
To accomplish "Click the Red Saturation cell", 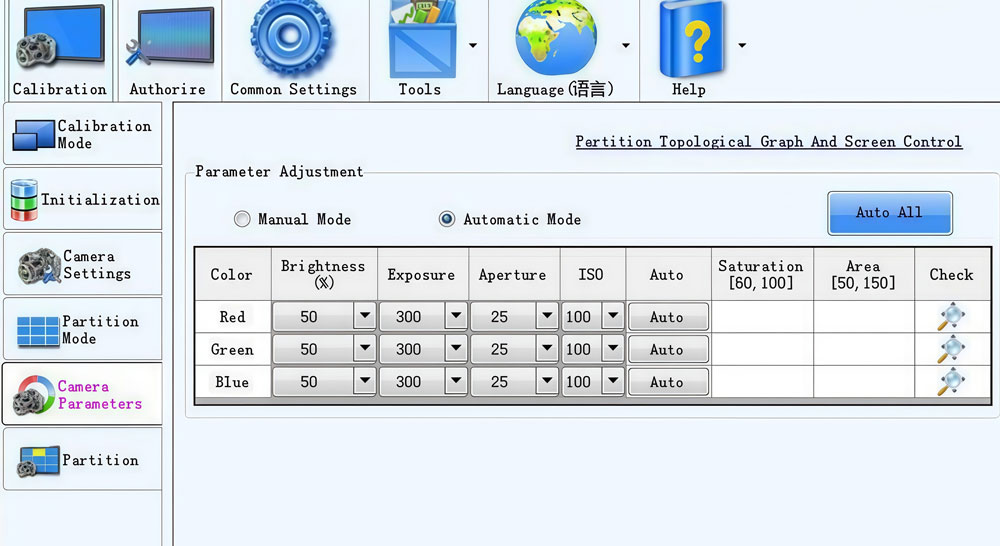I will (x=762, y=317).
